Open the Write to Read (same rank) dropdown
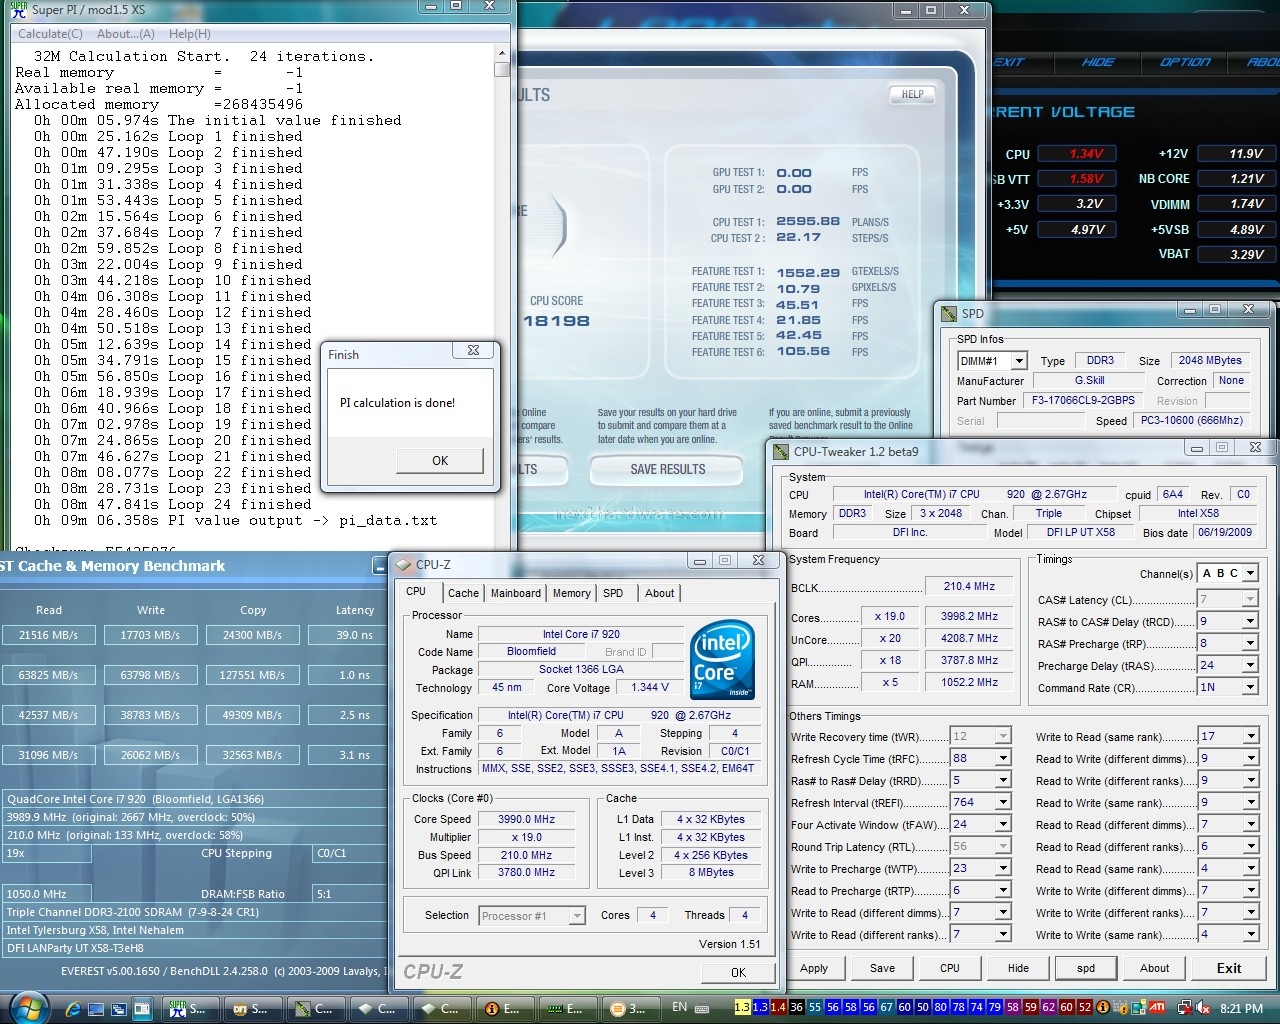The image size is (1280, 1024). 1250,736
